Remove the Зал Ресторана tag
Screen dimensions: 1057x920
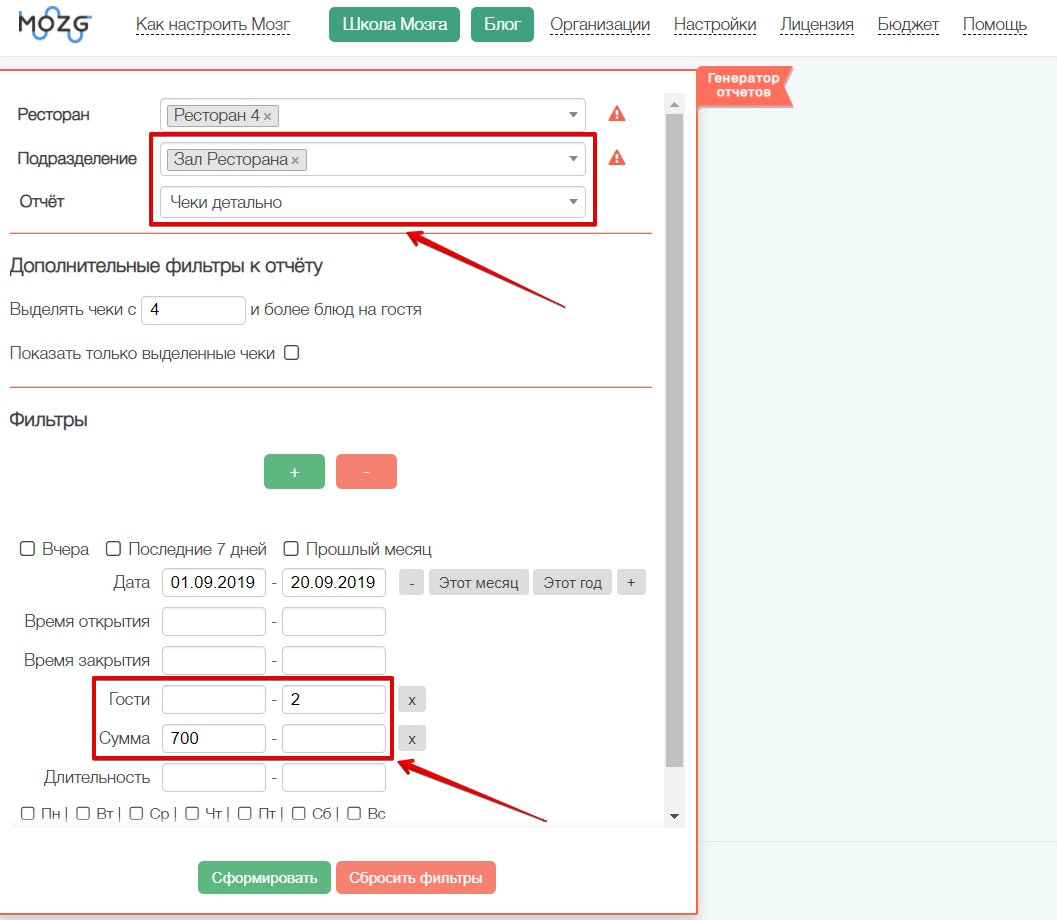[295, 160]
